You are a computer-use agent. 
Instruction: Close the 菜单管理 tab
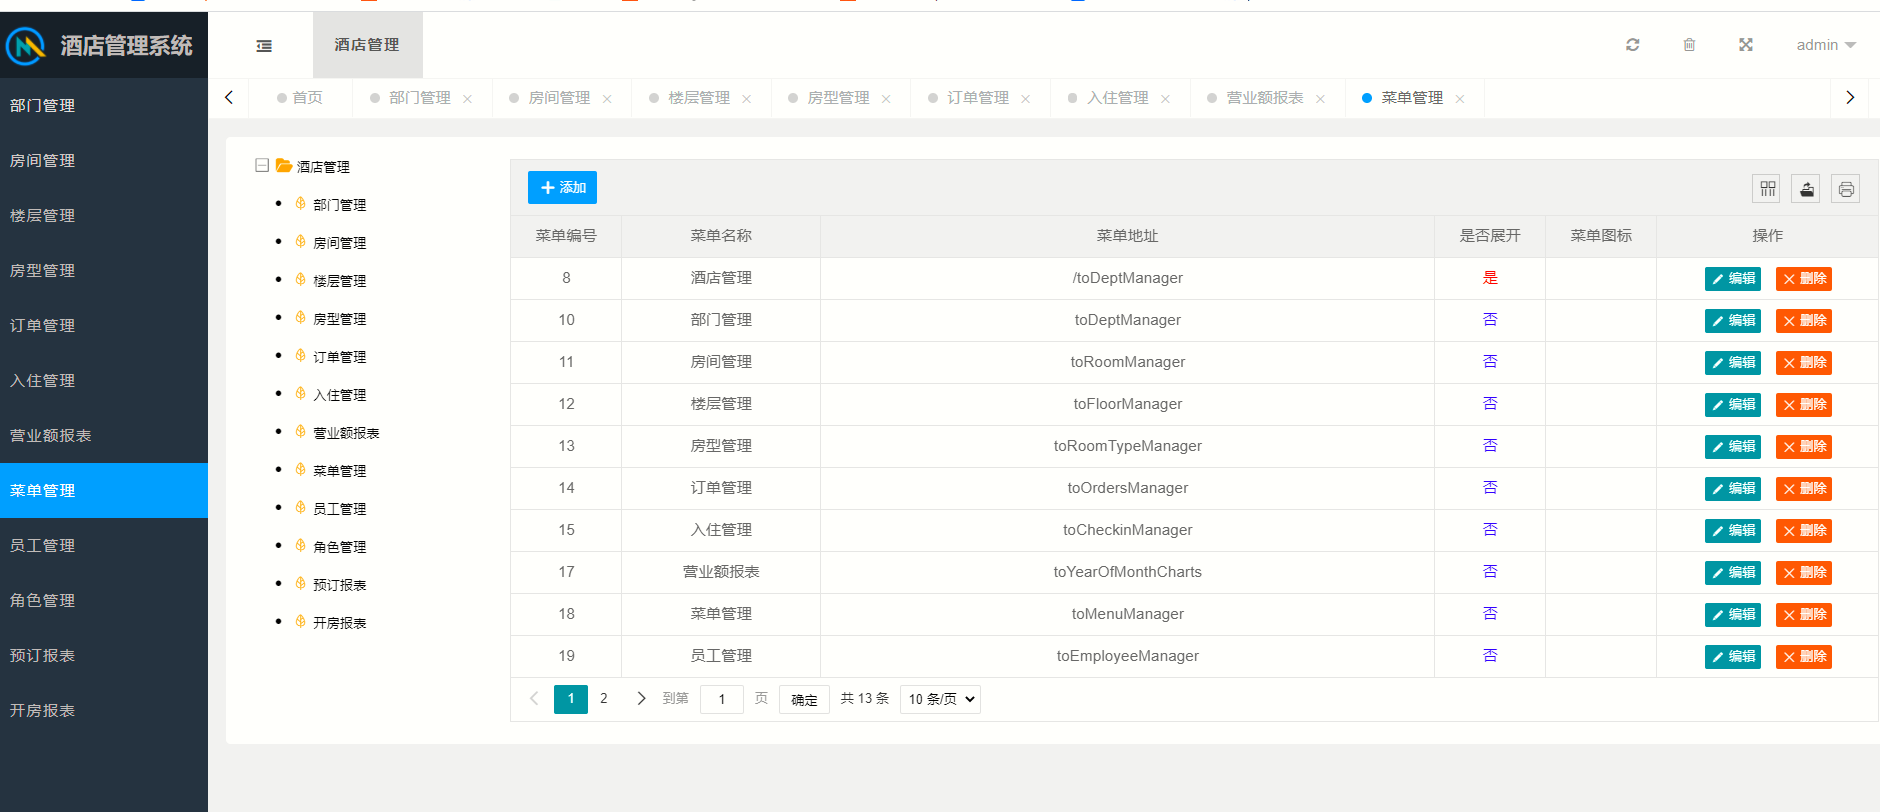click(1460, 99)
